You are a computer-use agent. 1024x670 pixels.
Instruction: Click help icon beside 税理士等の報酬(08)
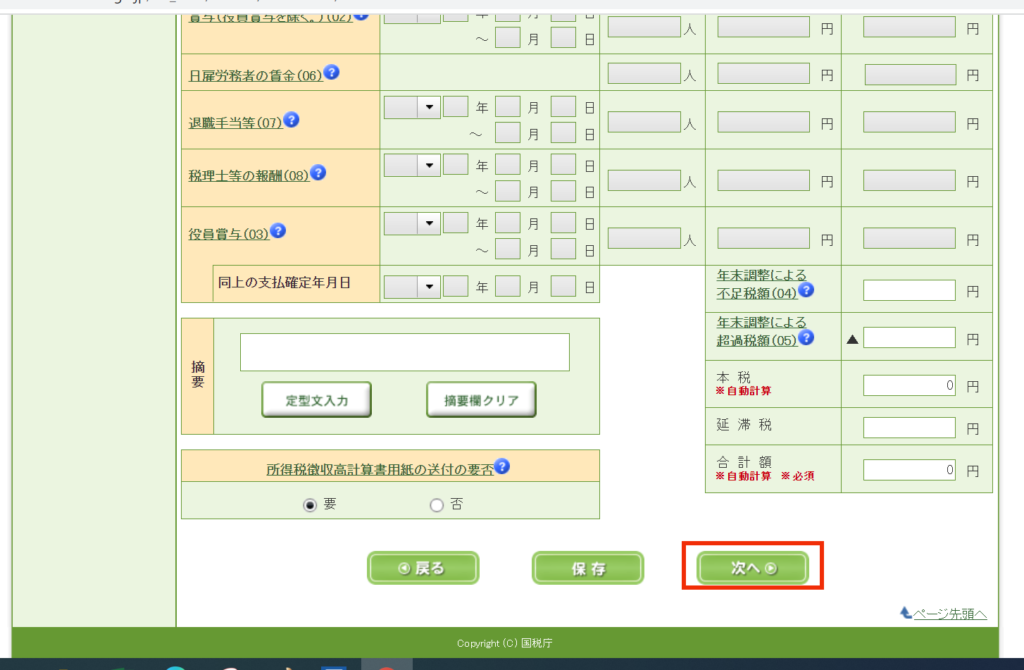pyautogui.click(x=317, y=173)
